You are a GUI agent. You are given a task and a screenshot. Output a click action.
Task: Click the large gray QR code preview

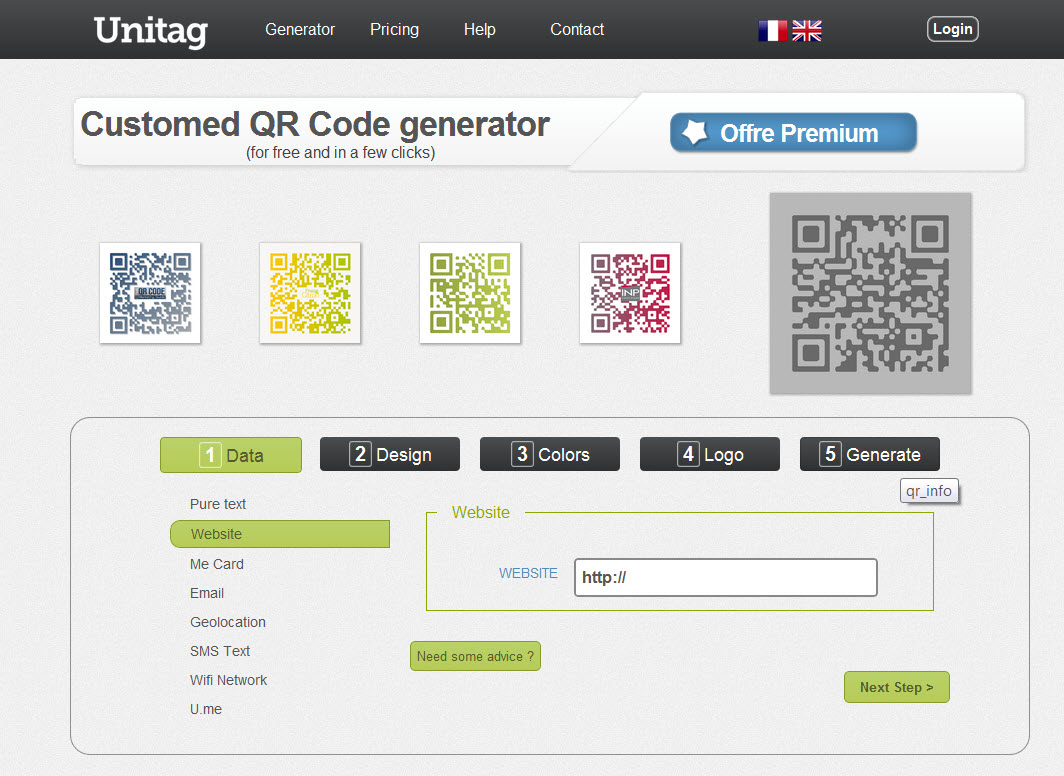(871, 293)
